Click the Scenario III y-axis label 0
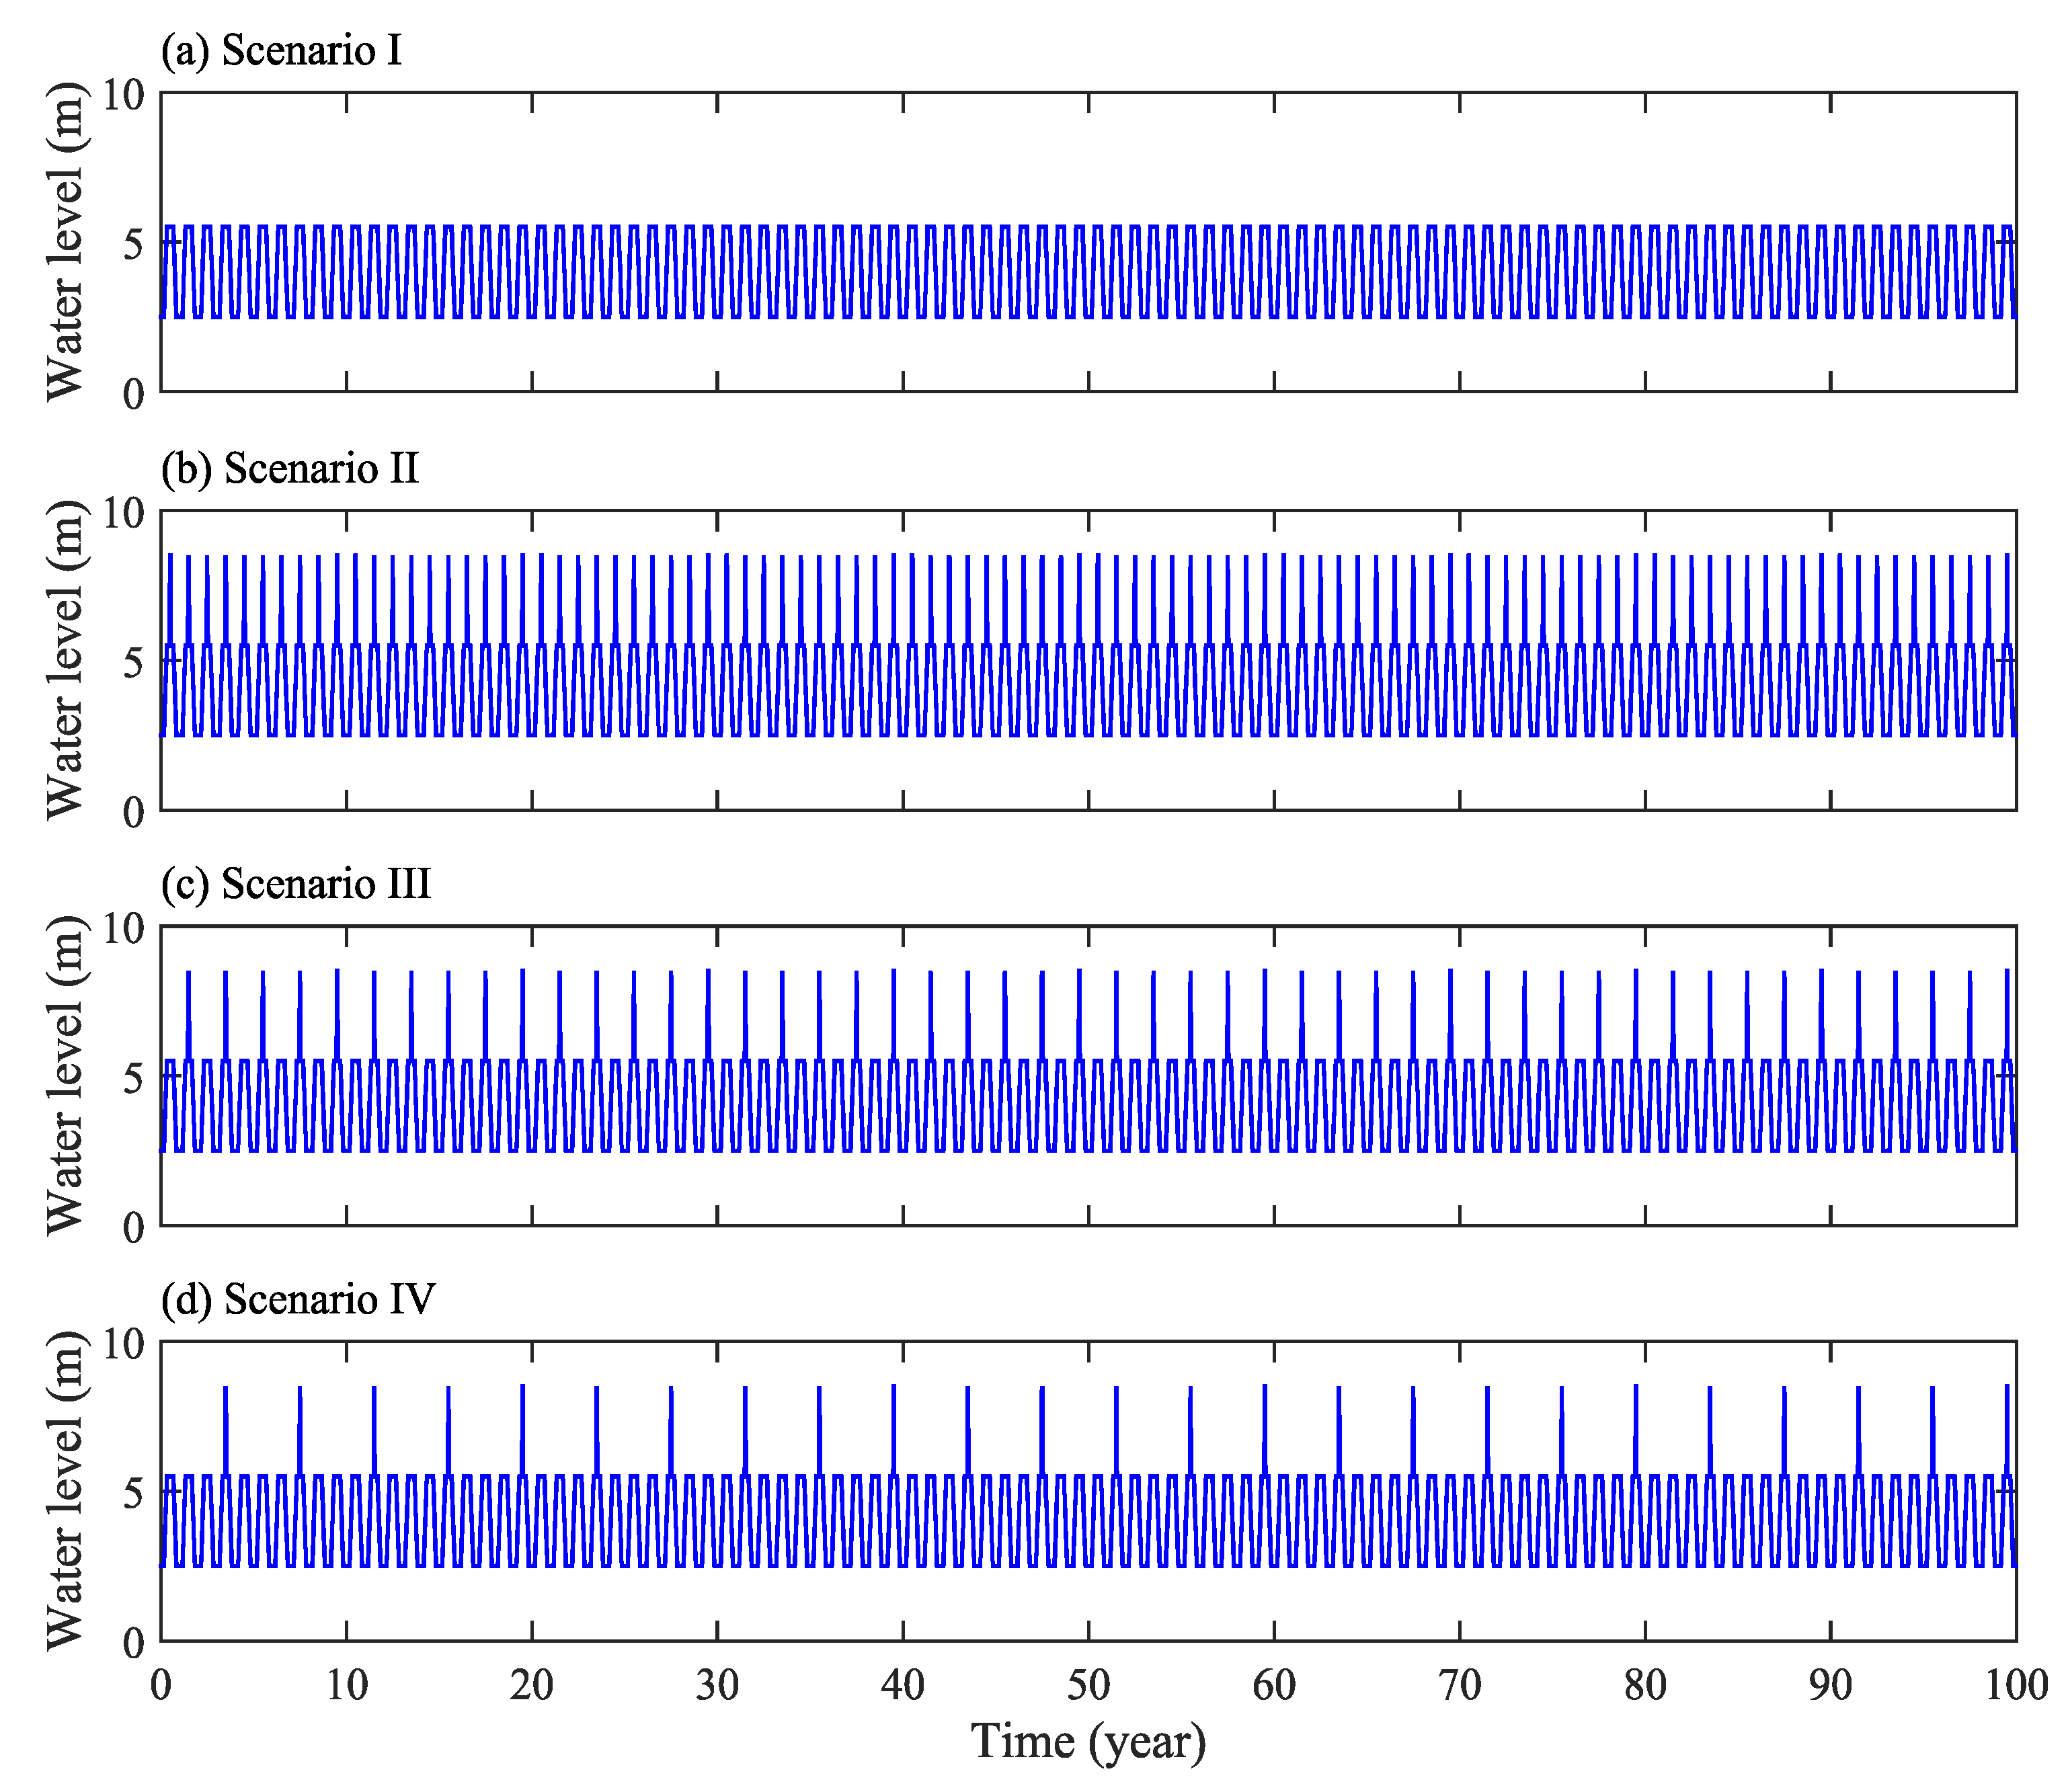 tap(134, 1228)
